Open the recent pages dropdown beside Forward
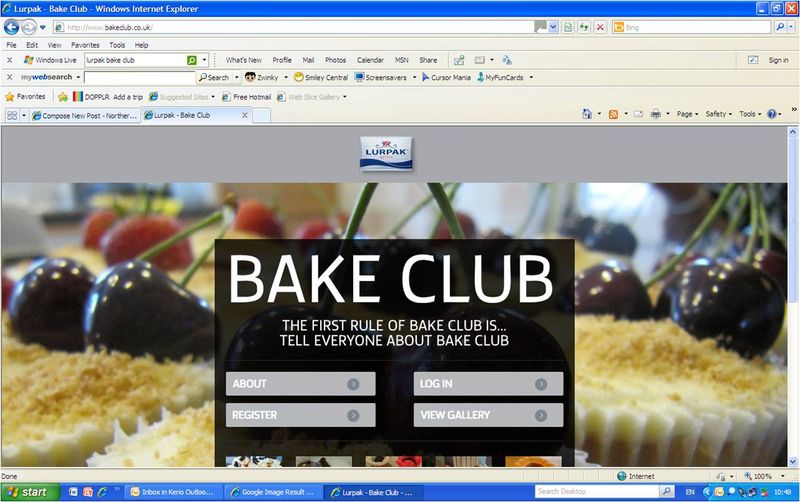This screenshot has height=502, width=800. tap(43, 28)
